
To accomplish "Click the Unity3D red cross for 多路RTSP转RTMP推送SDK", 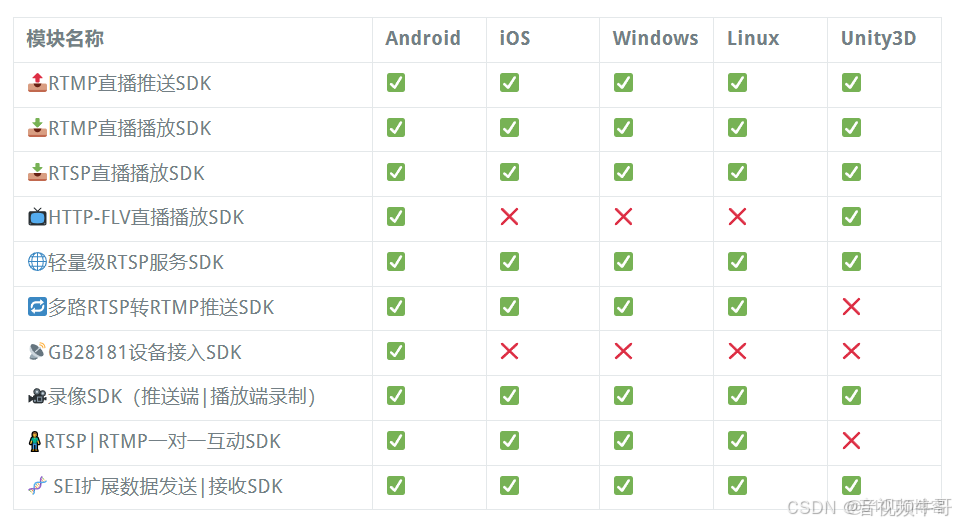I will 851,307.
